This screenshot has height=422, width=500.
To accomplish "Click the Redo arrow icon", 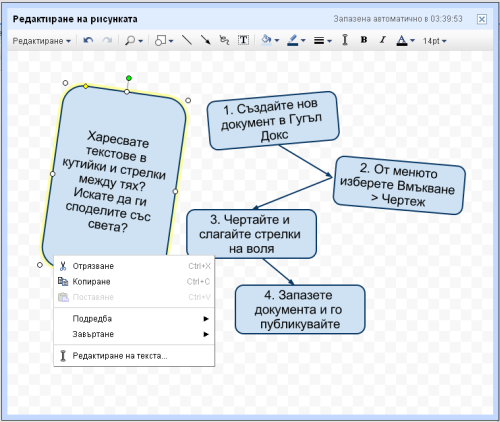I will point(107,41).
